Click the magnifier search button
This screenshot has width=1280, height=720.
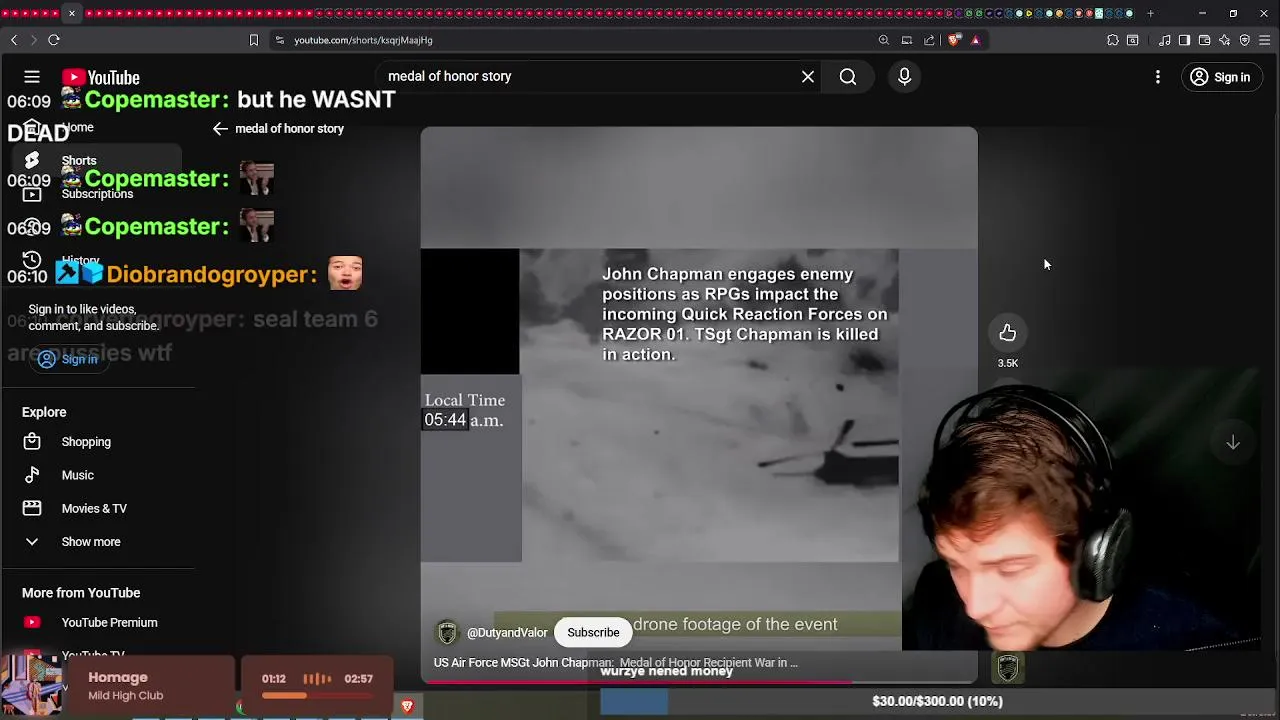(x=848, y=77)
